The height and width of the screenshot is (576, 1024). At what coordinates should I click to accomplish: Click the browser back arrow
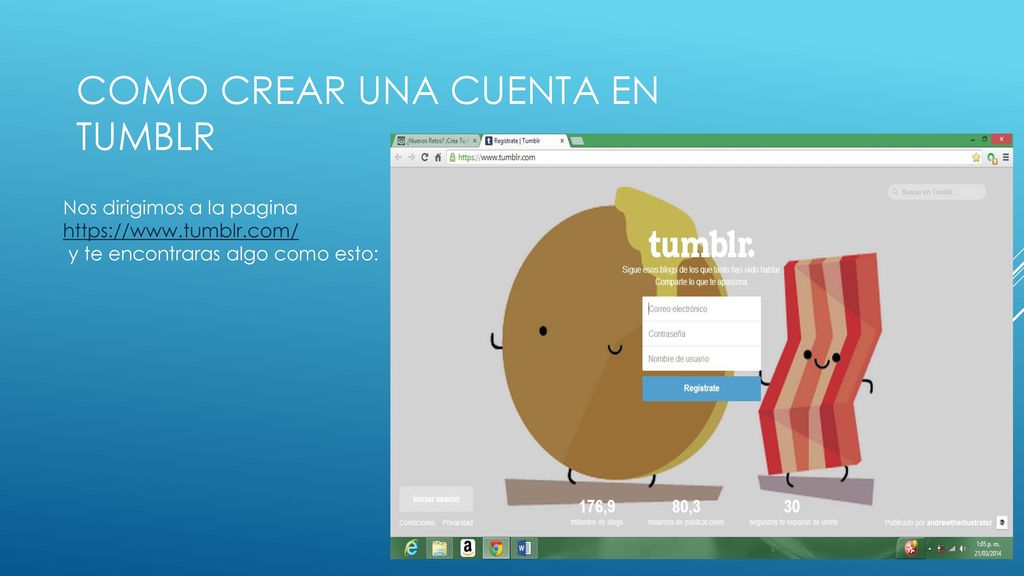[x=398, y=157]
